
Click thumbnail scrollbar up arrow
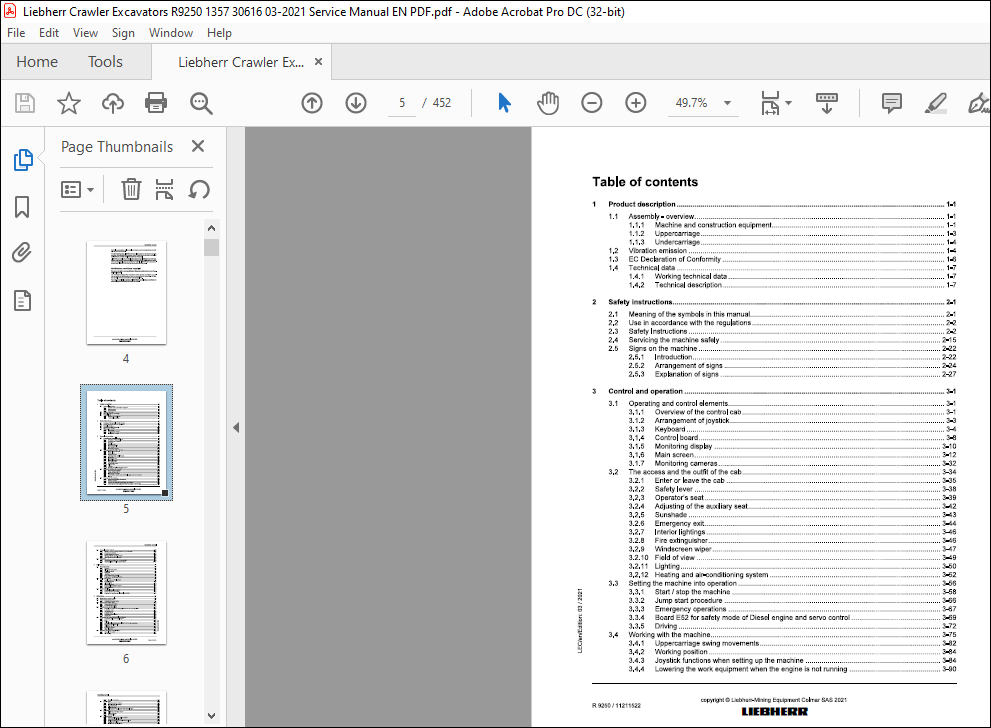click(212, 228)
